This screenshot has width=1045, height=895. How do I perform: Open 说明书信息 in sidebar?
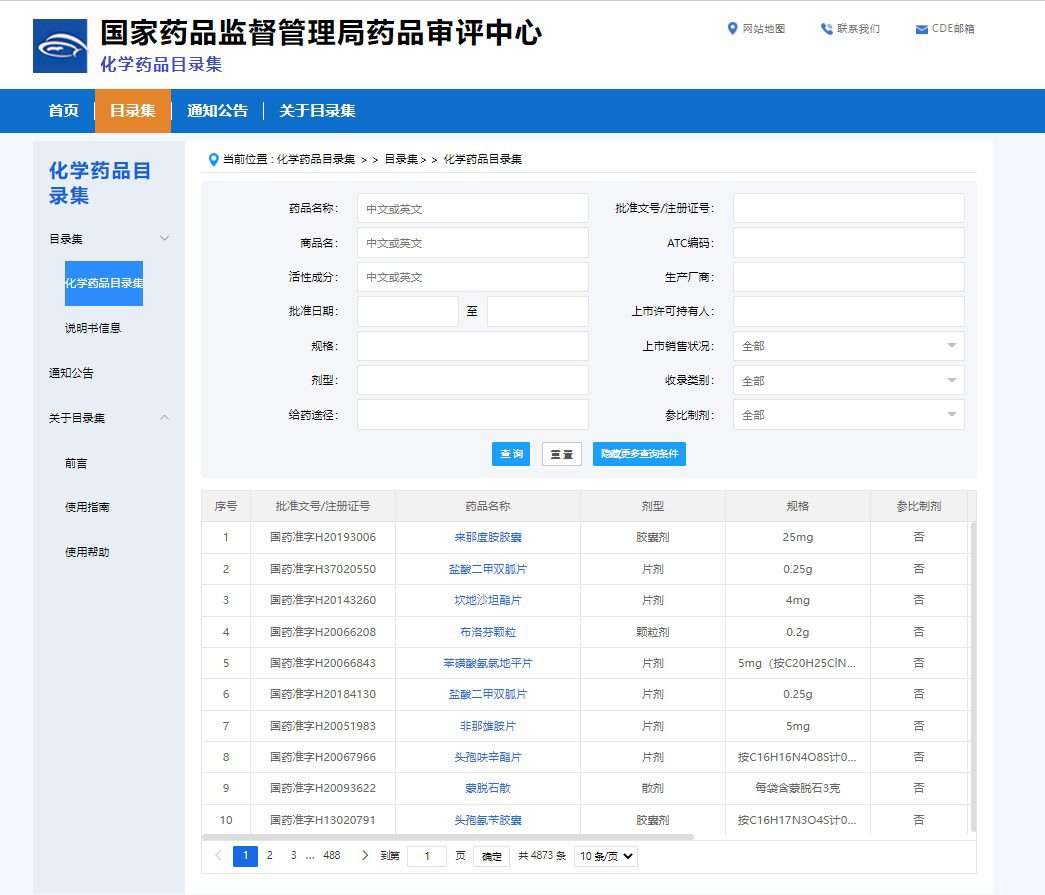(93, 328)
